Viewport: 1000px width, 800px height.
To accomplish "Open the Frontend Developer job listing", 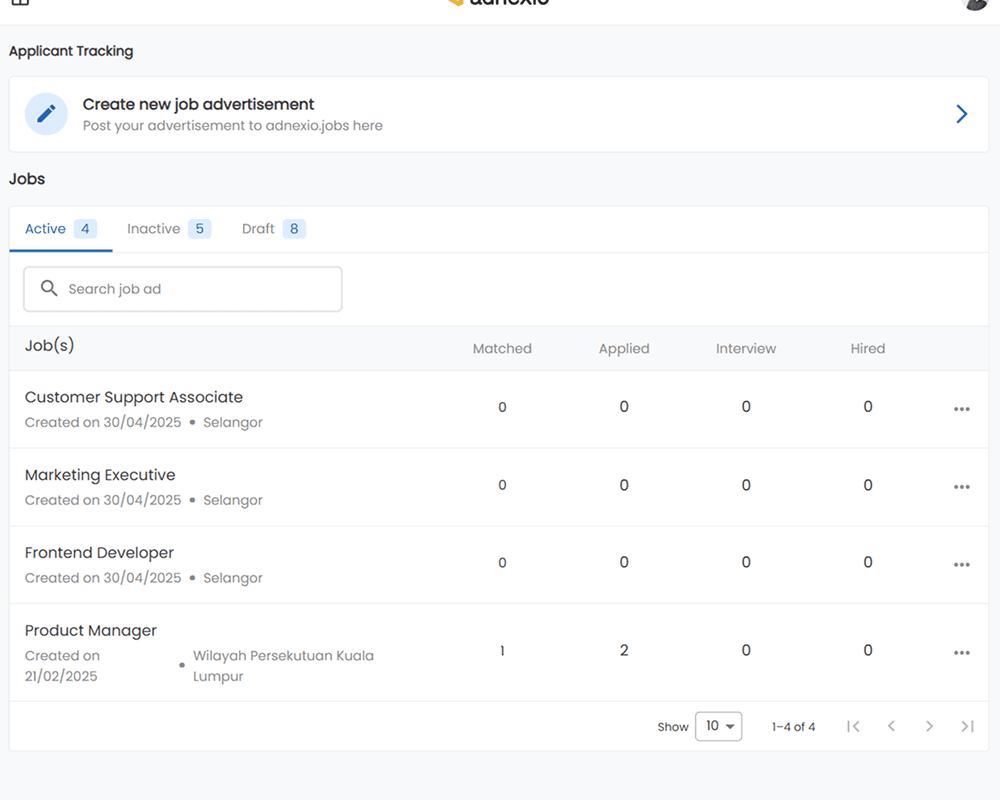I will click(x=99, y=553).
